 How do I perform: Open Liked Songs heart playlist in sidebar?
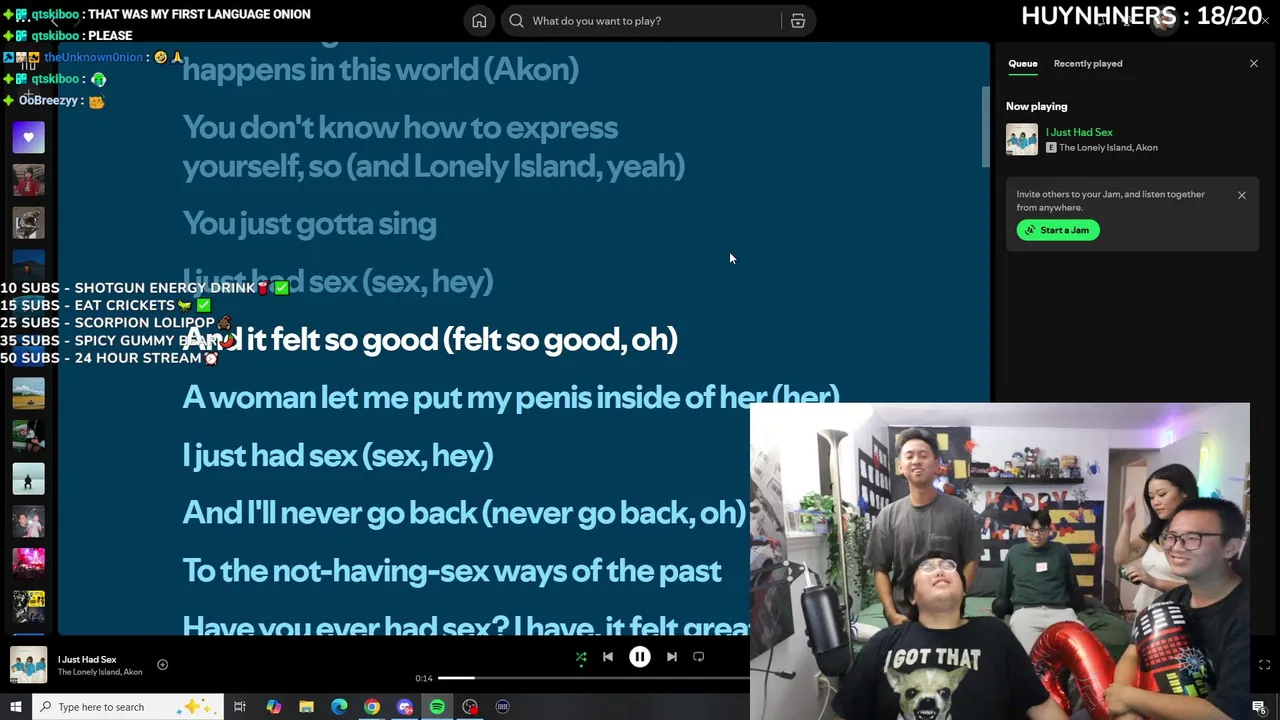click(28, 137)
